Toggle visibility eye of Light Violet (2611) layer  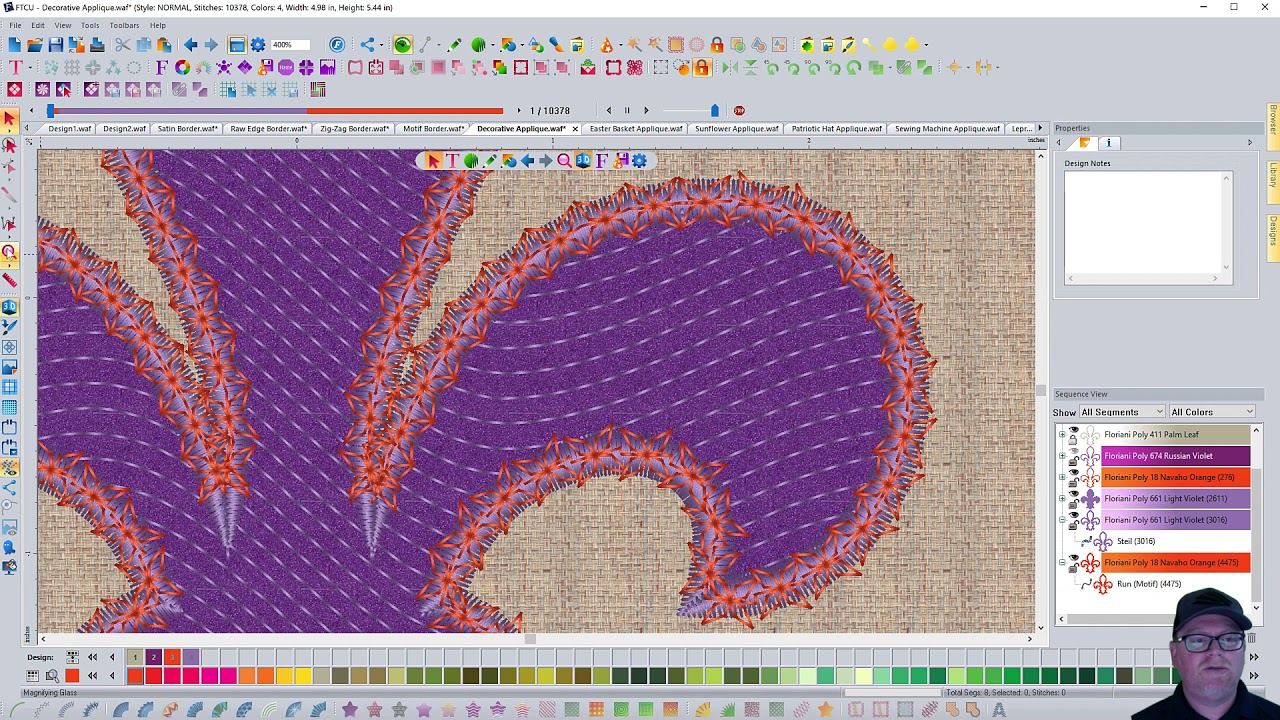(x=1074, y=494)
